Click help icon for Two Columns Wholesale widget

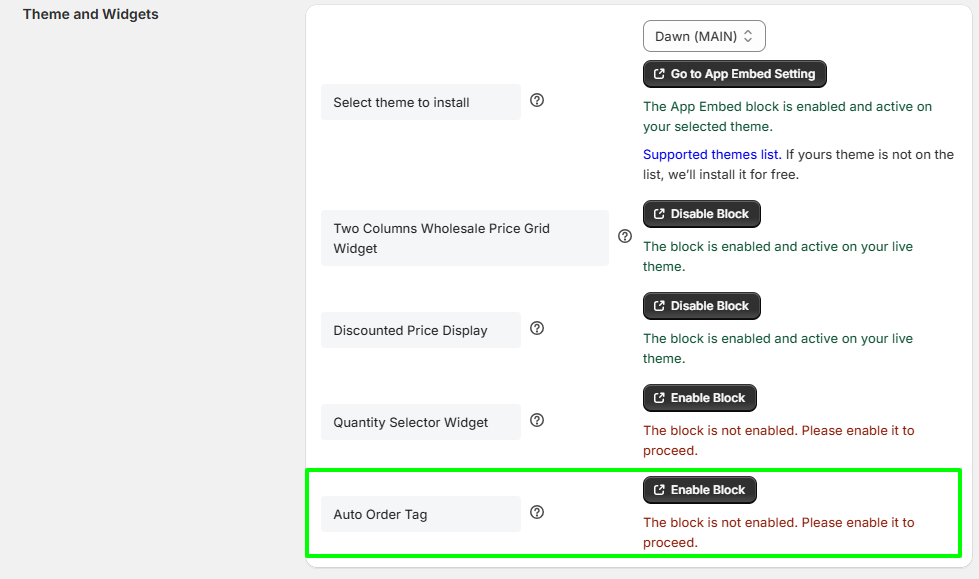(x=625, y=237)
